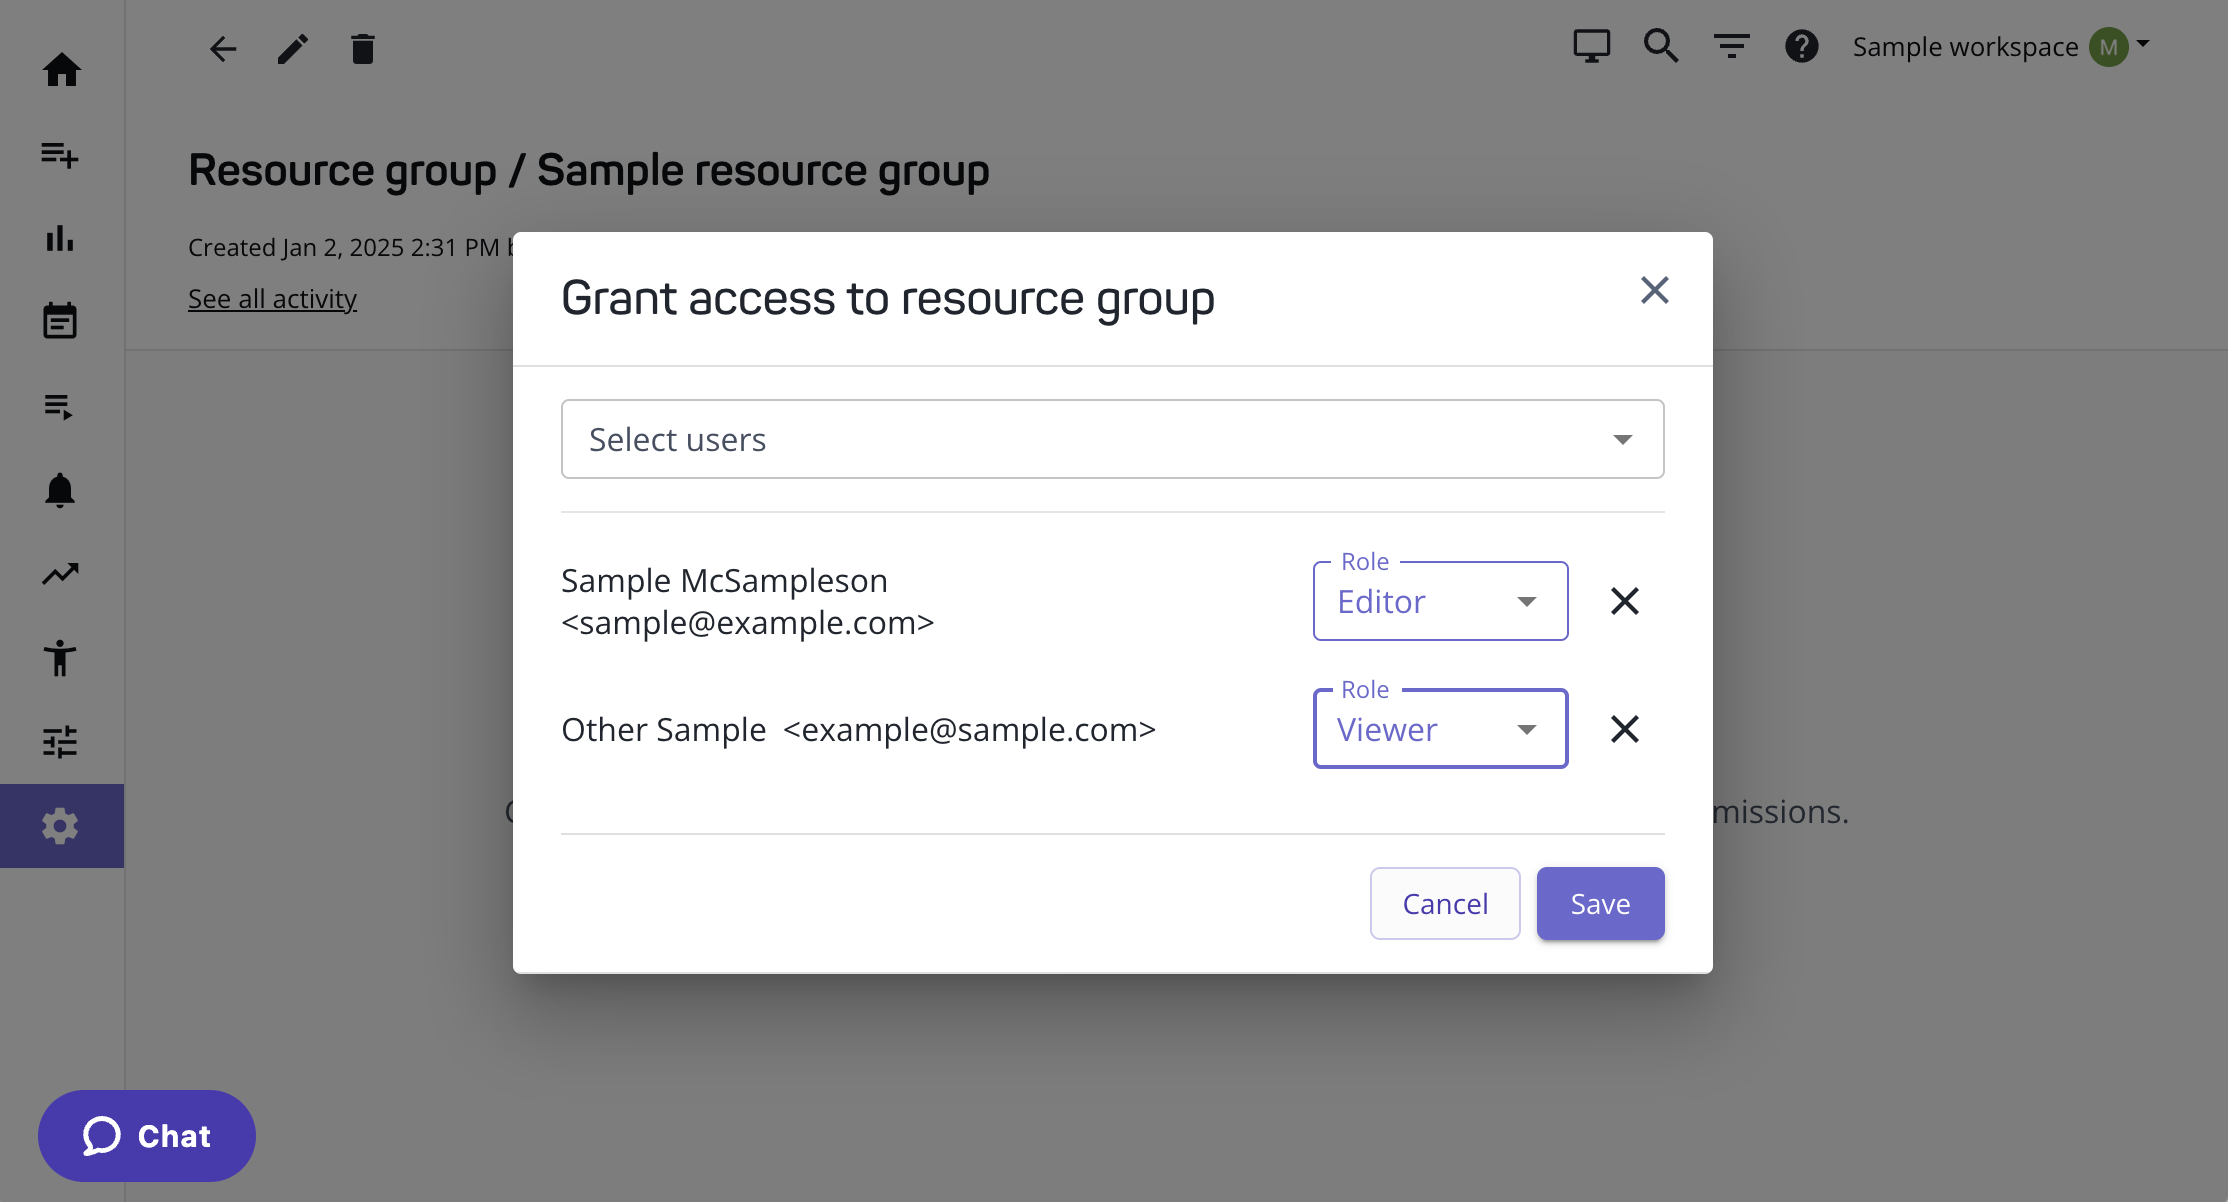Remove Sample McSampleson from access list
Viewport: 2228px width, 1202px height.
point(1625,601)
